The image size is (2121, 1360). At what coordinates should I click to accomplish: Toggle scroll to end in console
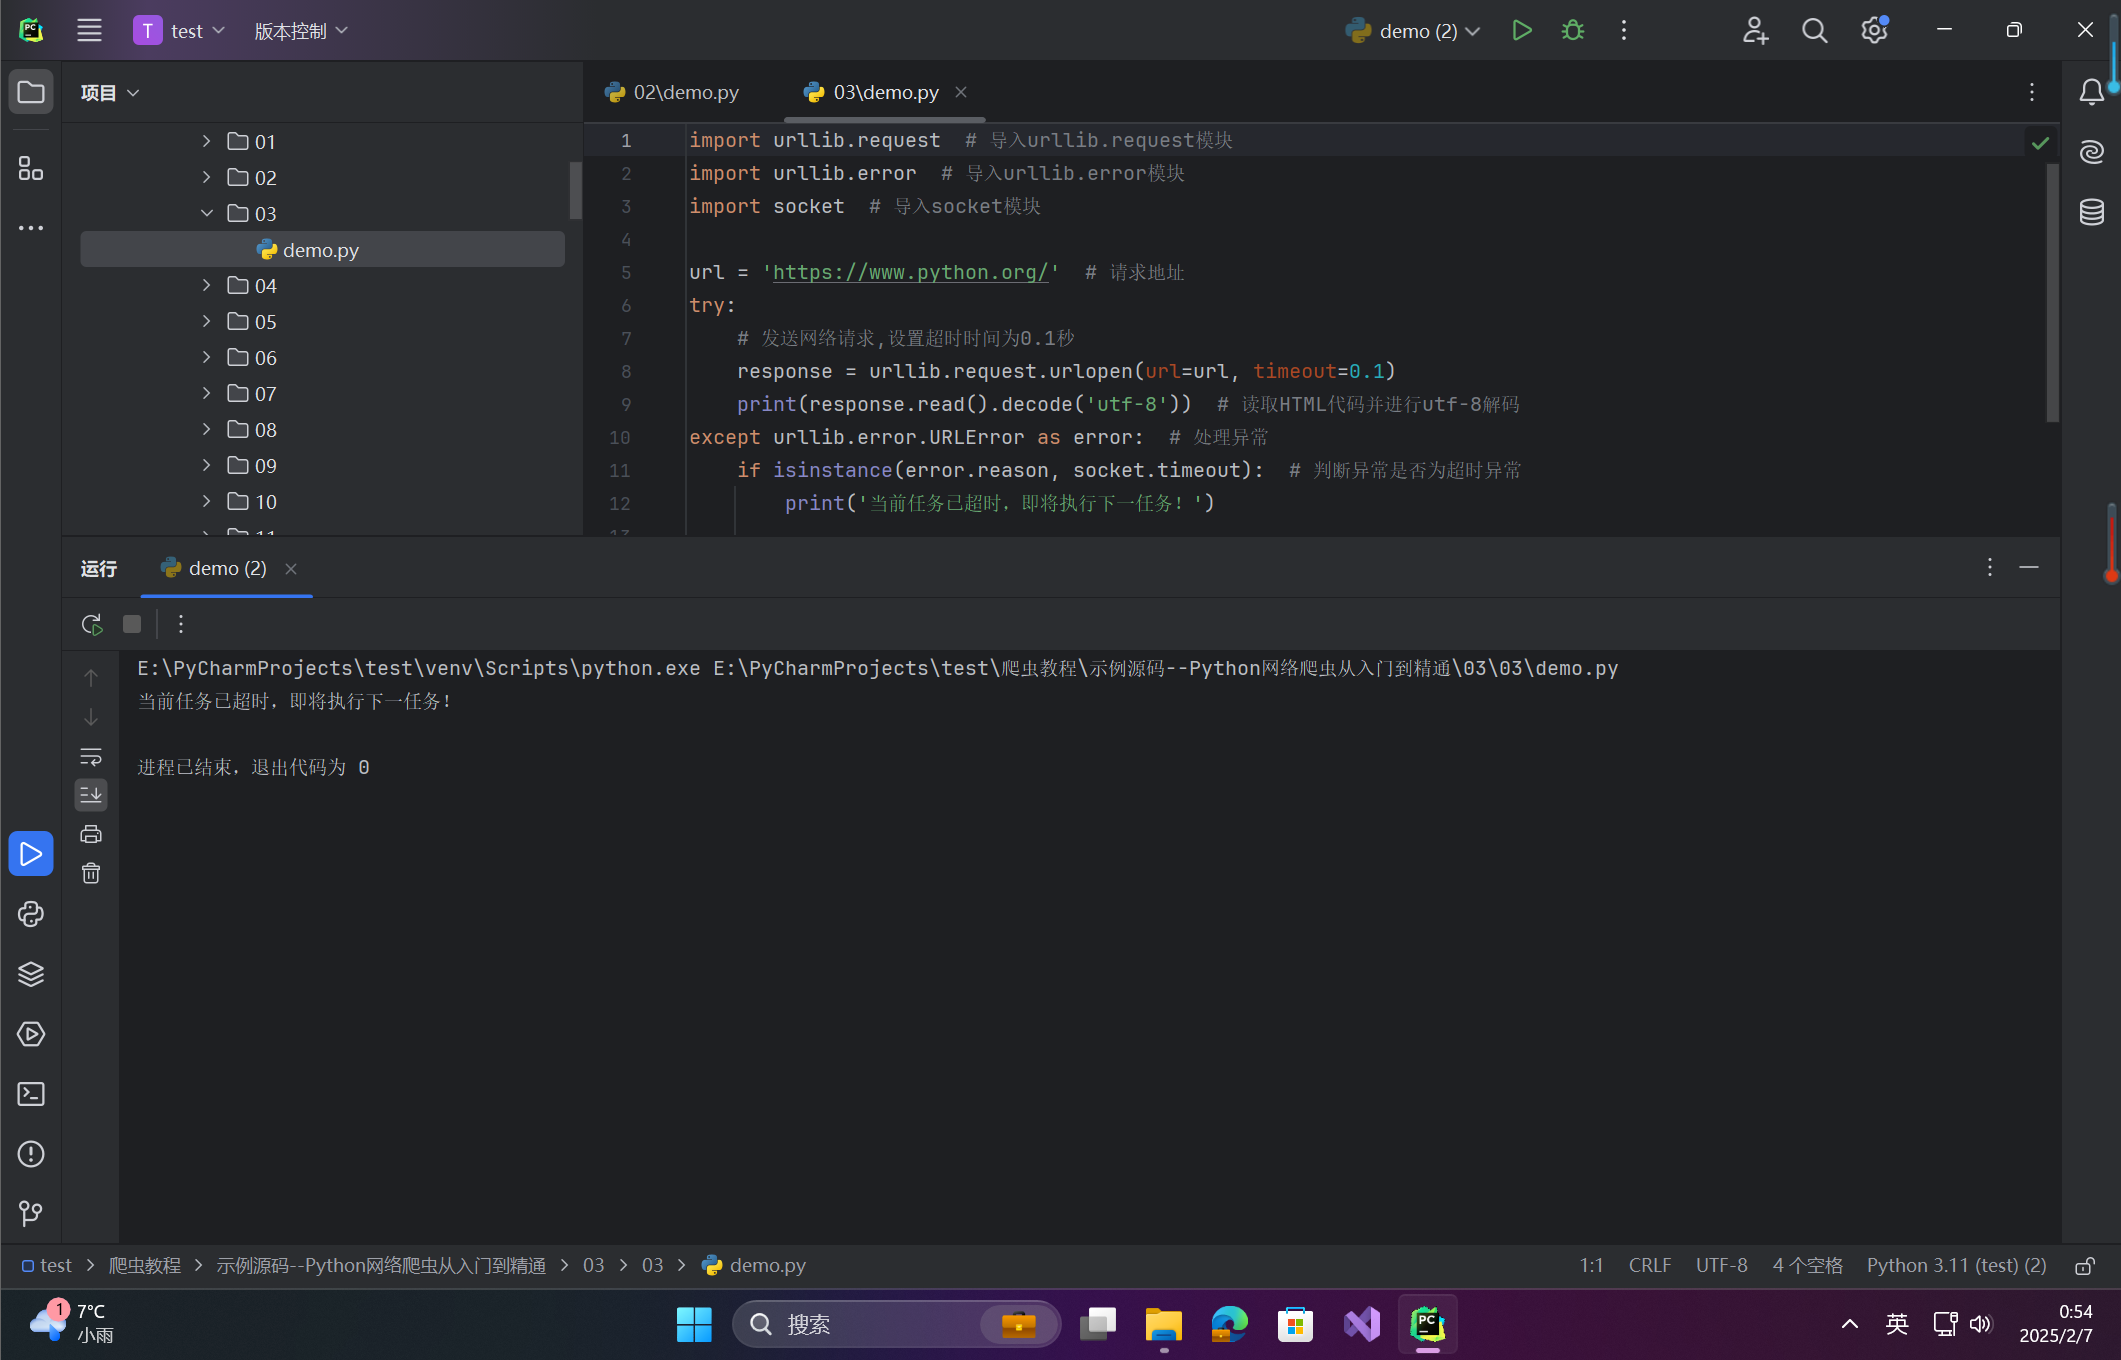[x=91, y=795]
